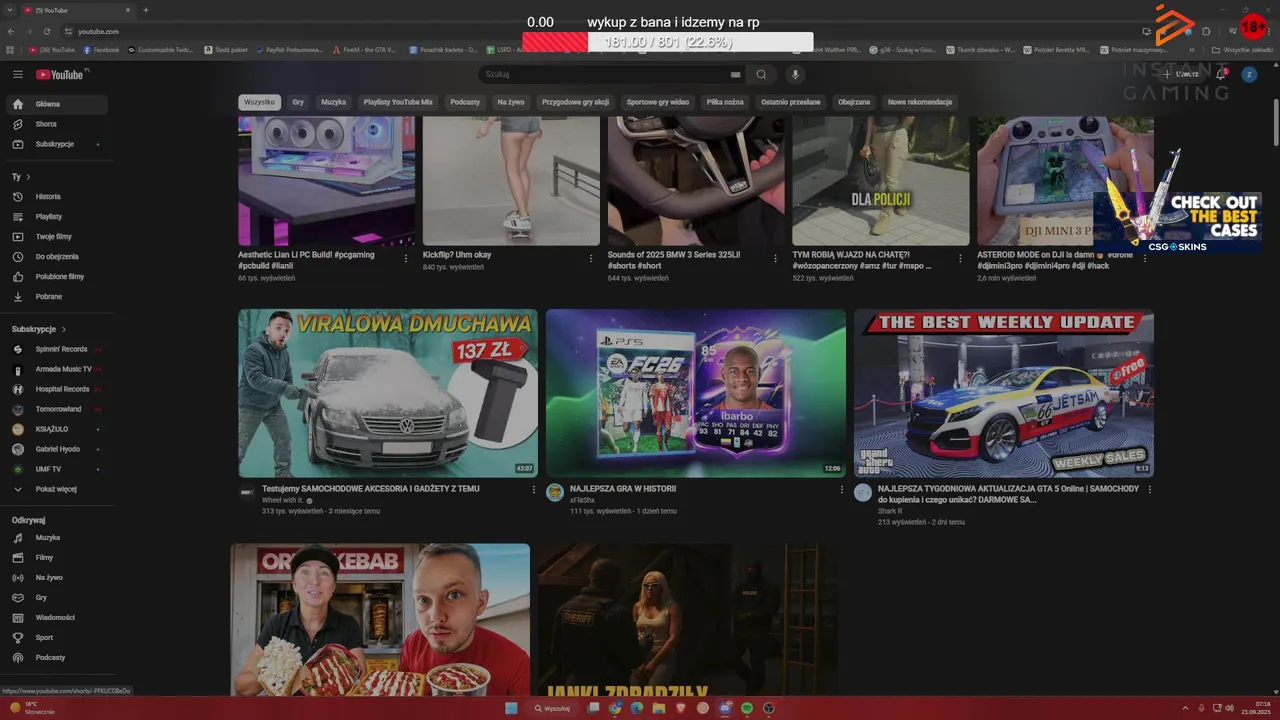
Task: Open the Shark R channel link
Action: click(x=890, y=511)
